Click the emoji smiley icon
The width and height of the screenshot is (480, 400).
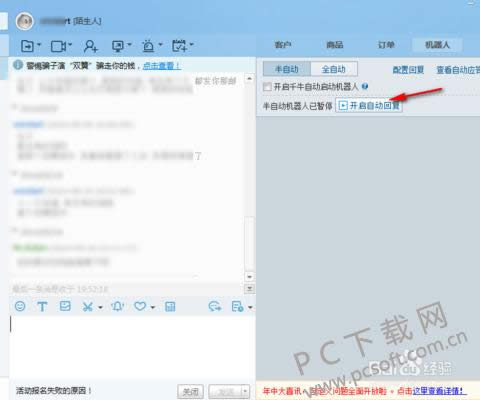tap(20, 306)
